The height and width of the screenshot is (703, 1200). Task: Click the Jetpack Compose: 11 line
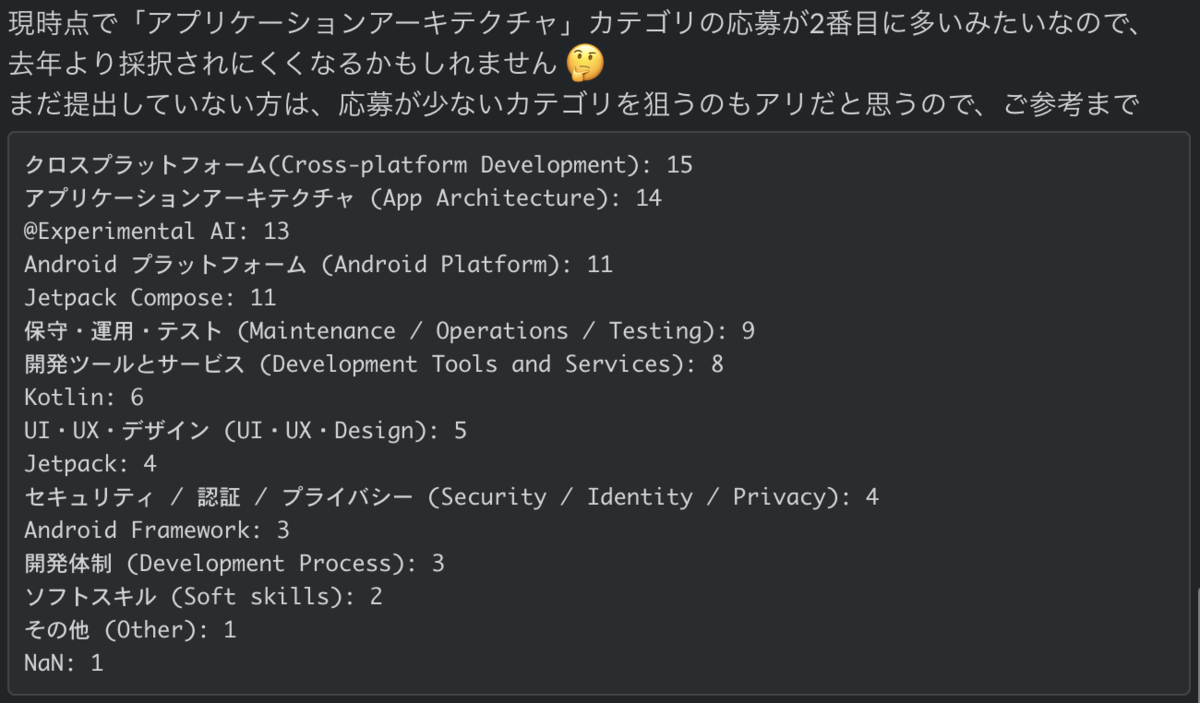150,298
